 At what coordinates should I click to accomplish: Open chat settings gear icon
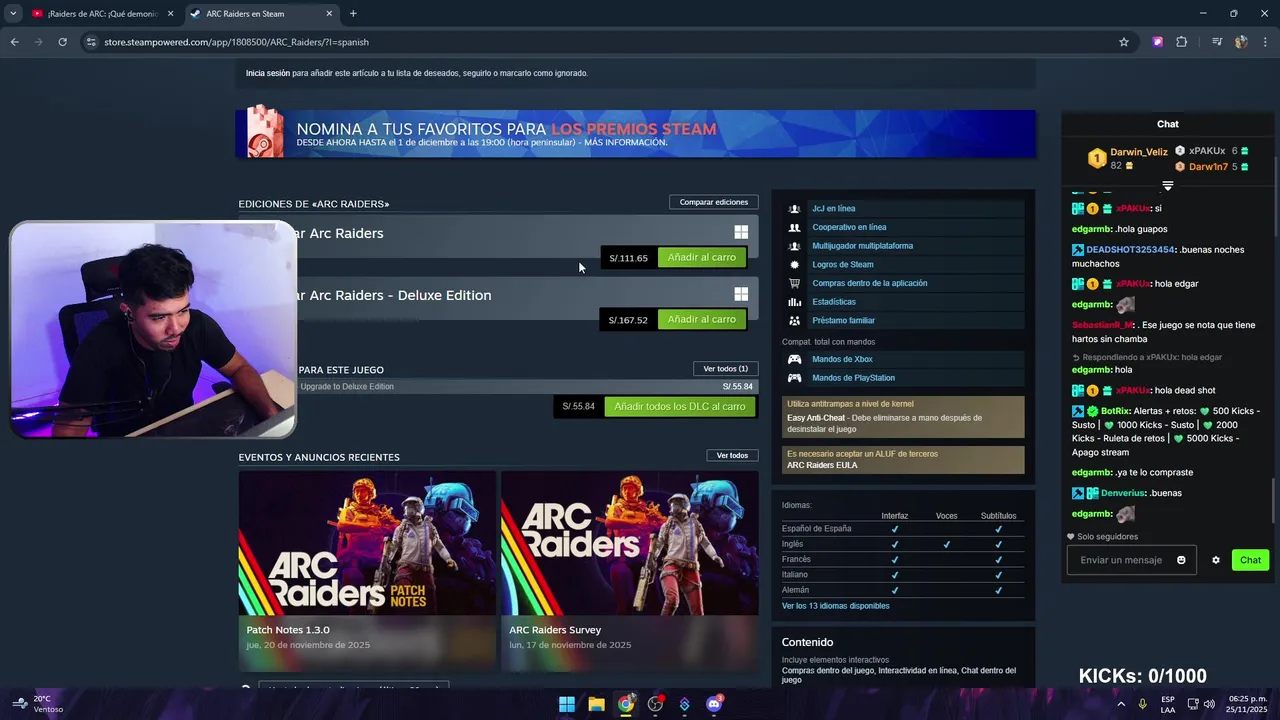pos(1216,560)
